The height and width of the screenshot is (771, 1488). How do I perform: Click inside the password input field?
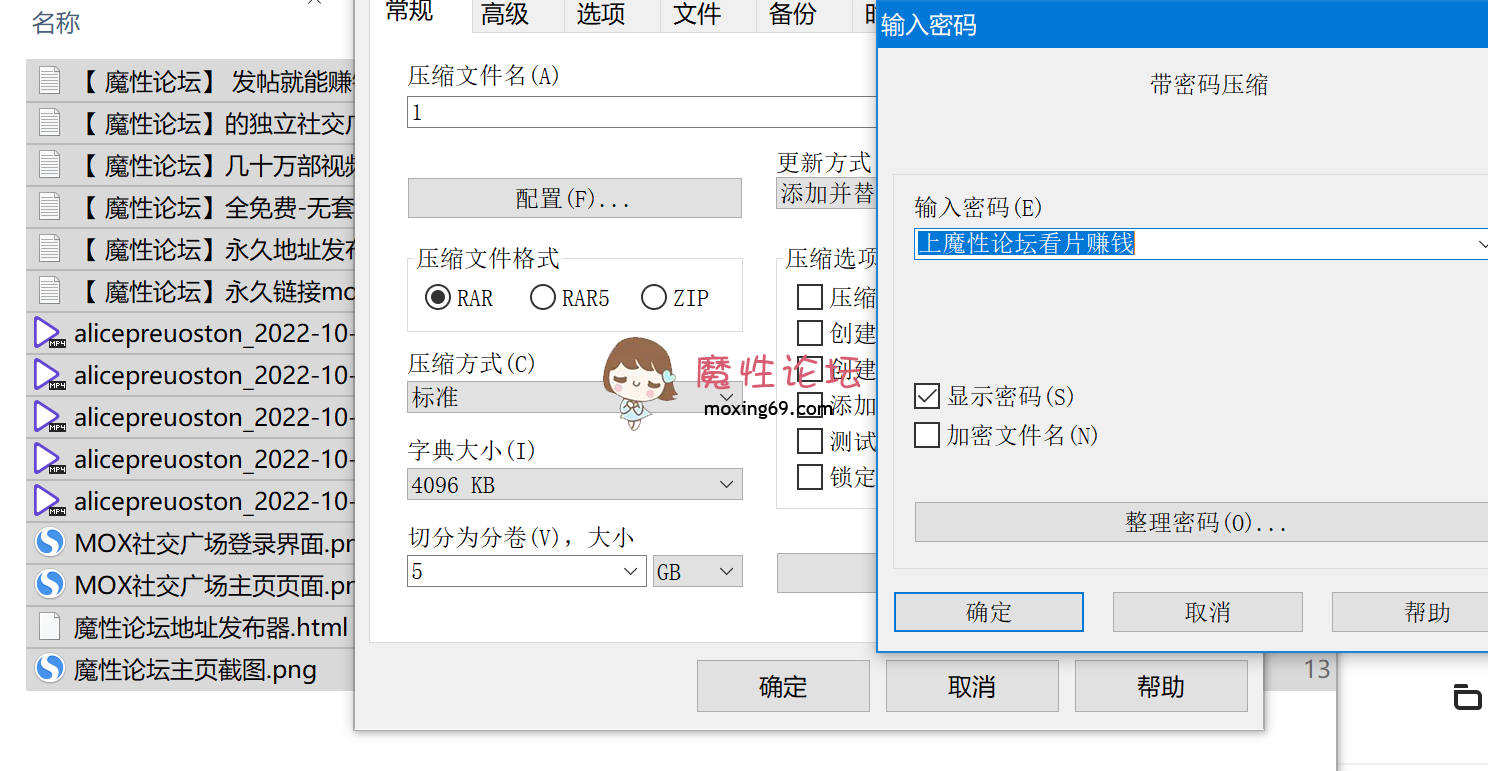(1150, 243)
